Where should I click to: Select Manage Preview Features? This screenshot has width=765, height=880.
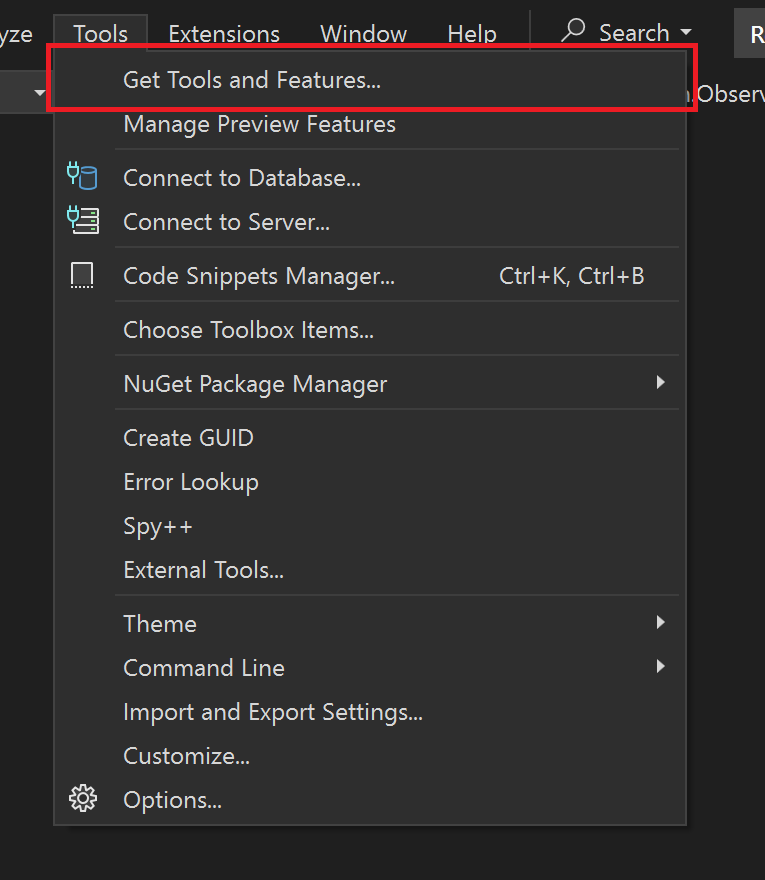[370, 124]
